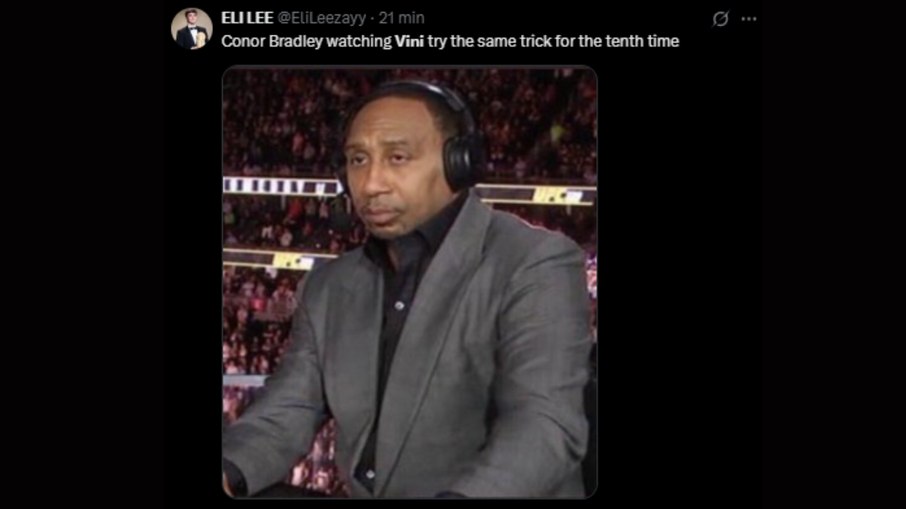Screen dimensions: 906x509
Task: Open the attached photo of commentator
Action: click(410, 282)
